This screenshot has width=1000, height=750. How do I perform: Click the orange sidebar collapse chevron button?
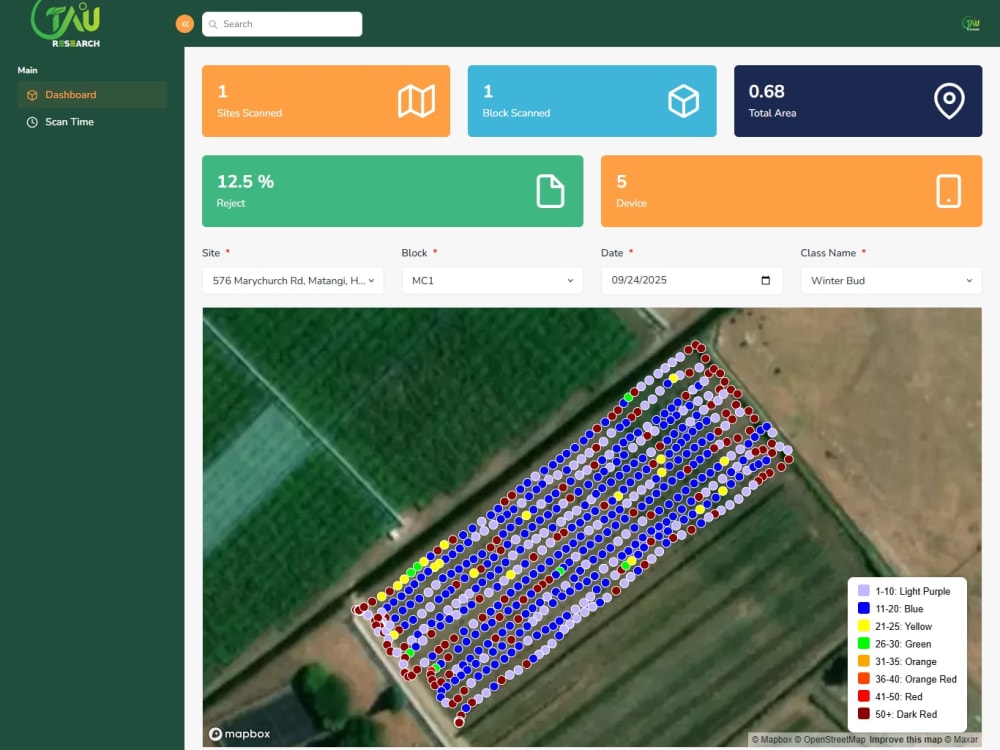(x=184, y=24)
